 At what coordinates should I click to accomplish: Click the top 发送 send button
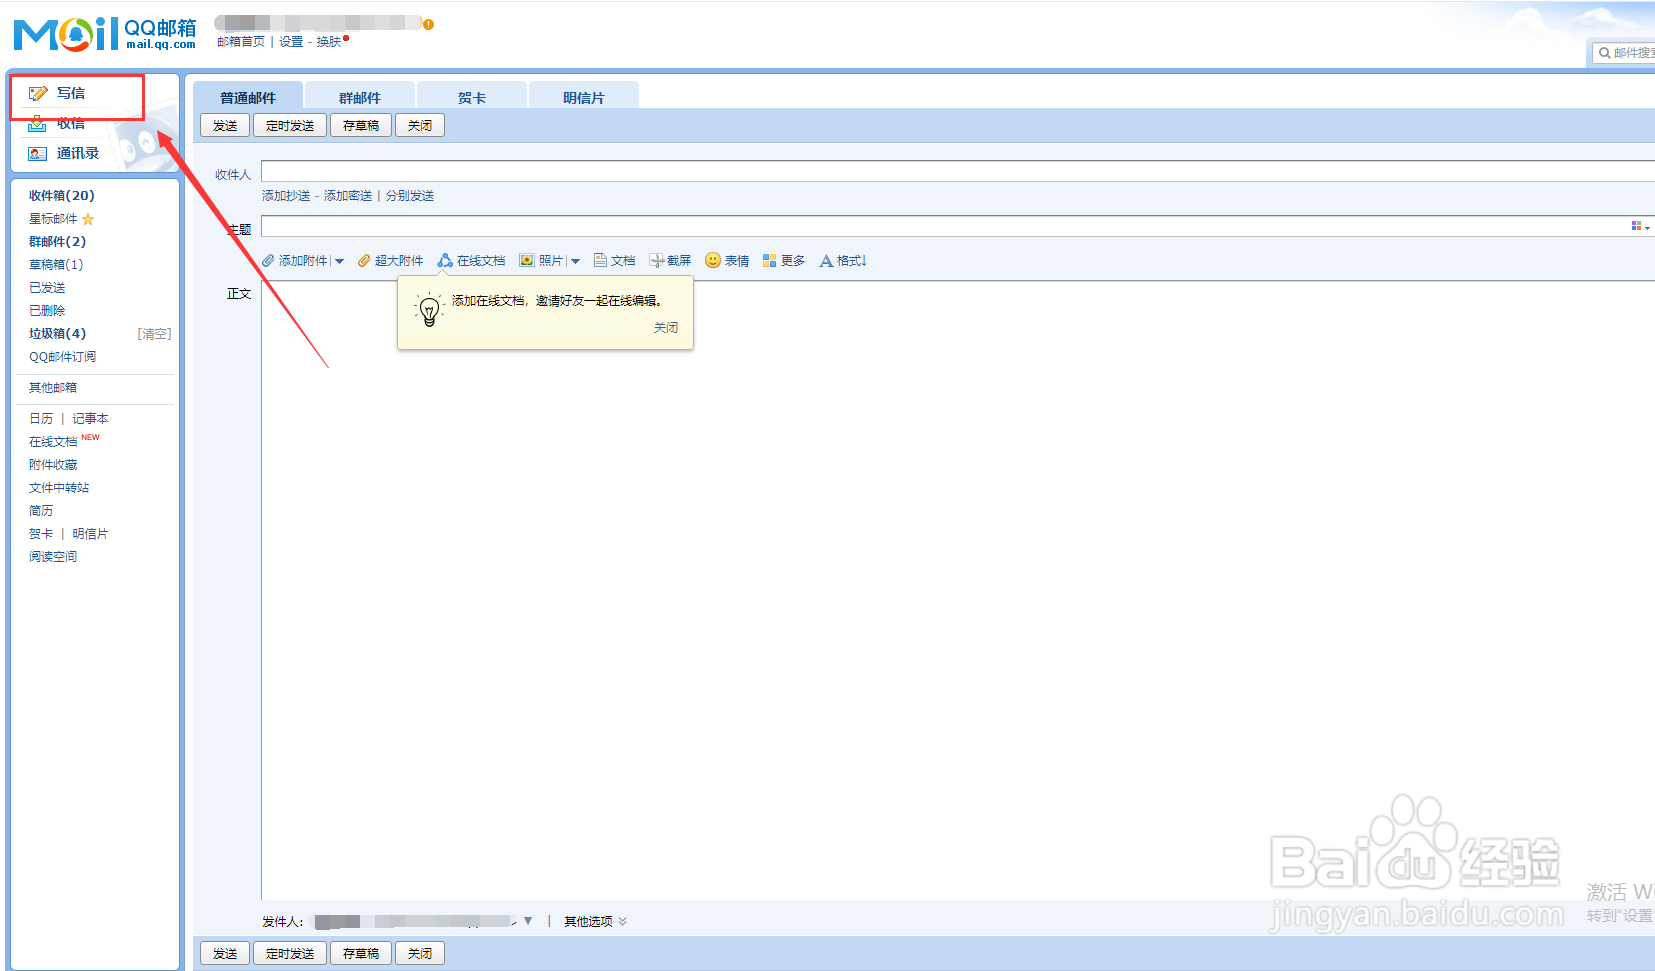225,125
